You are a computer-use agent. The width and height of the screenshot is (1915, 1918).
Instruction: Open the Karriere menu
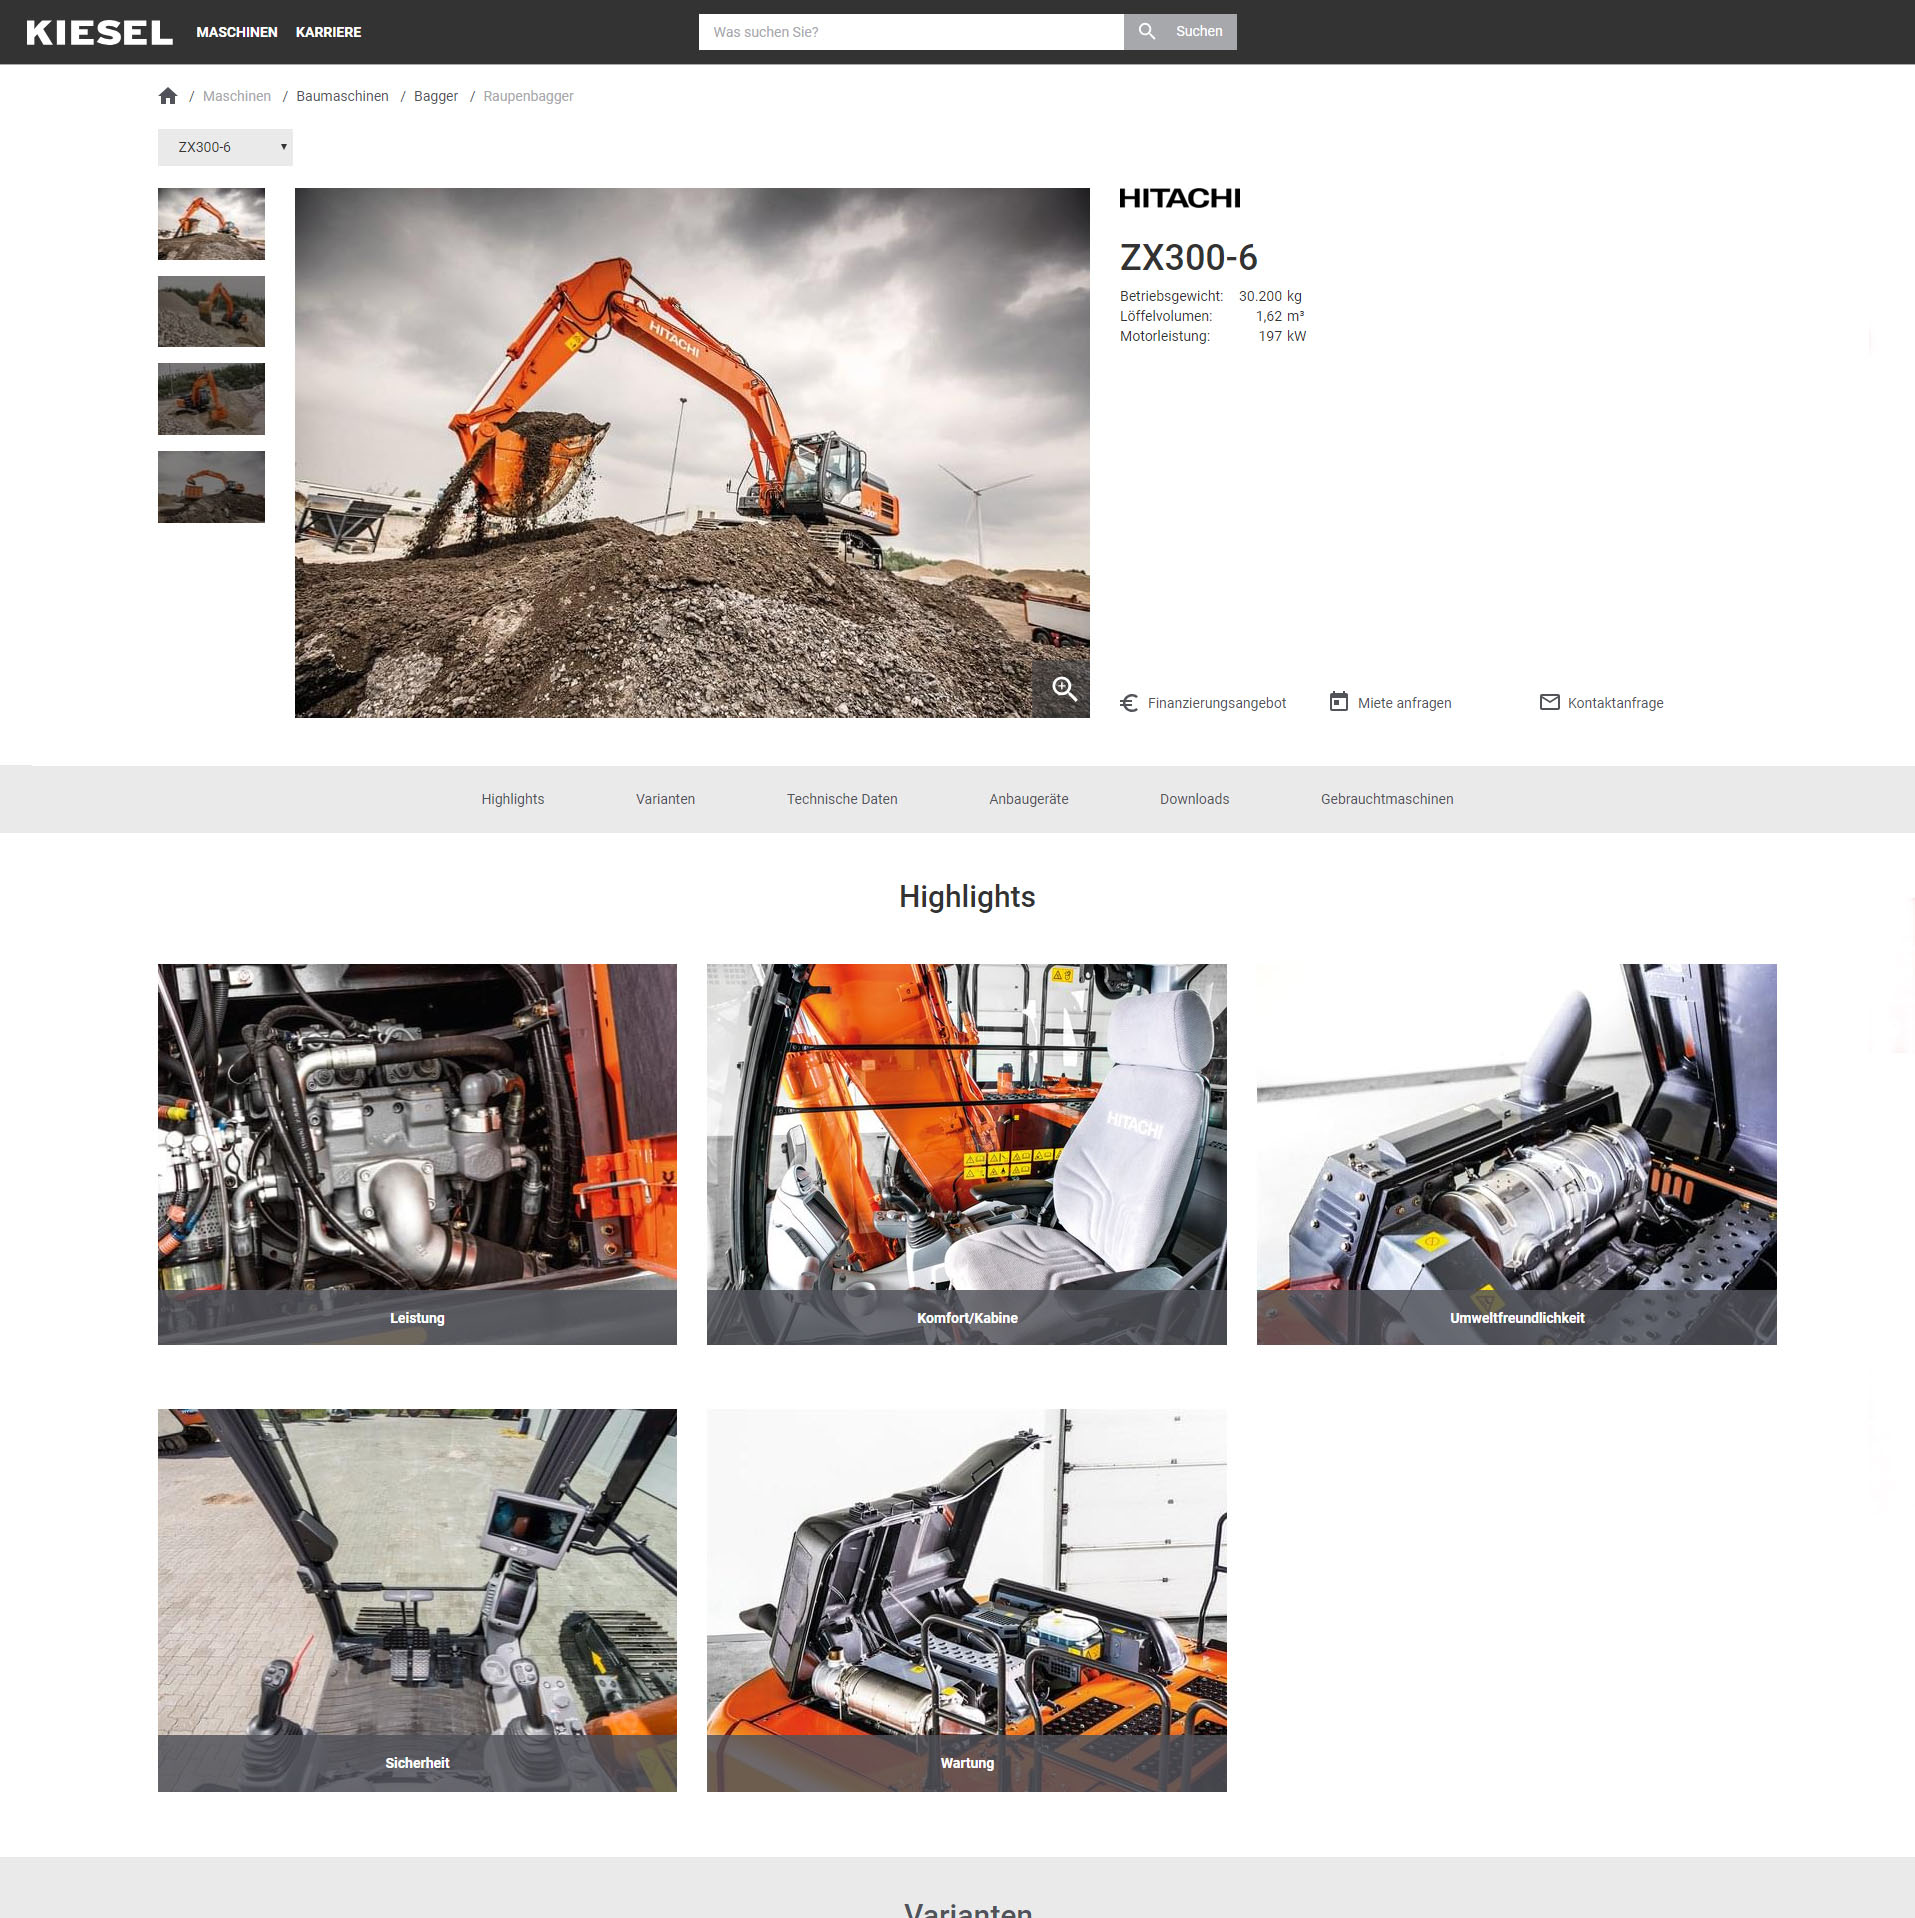pos(328,32)
